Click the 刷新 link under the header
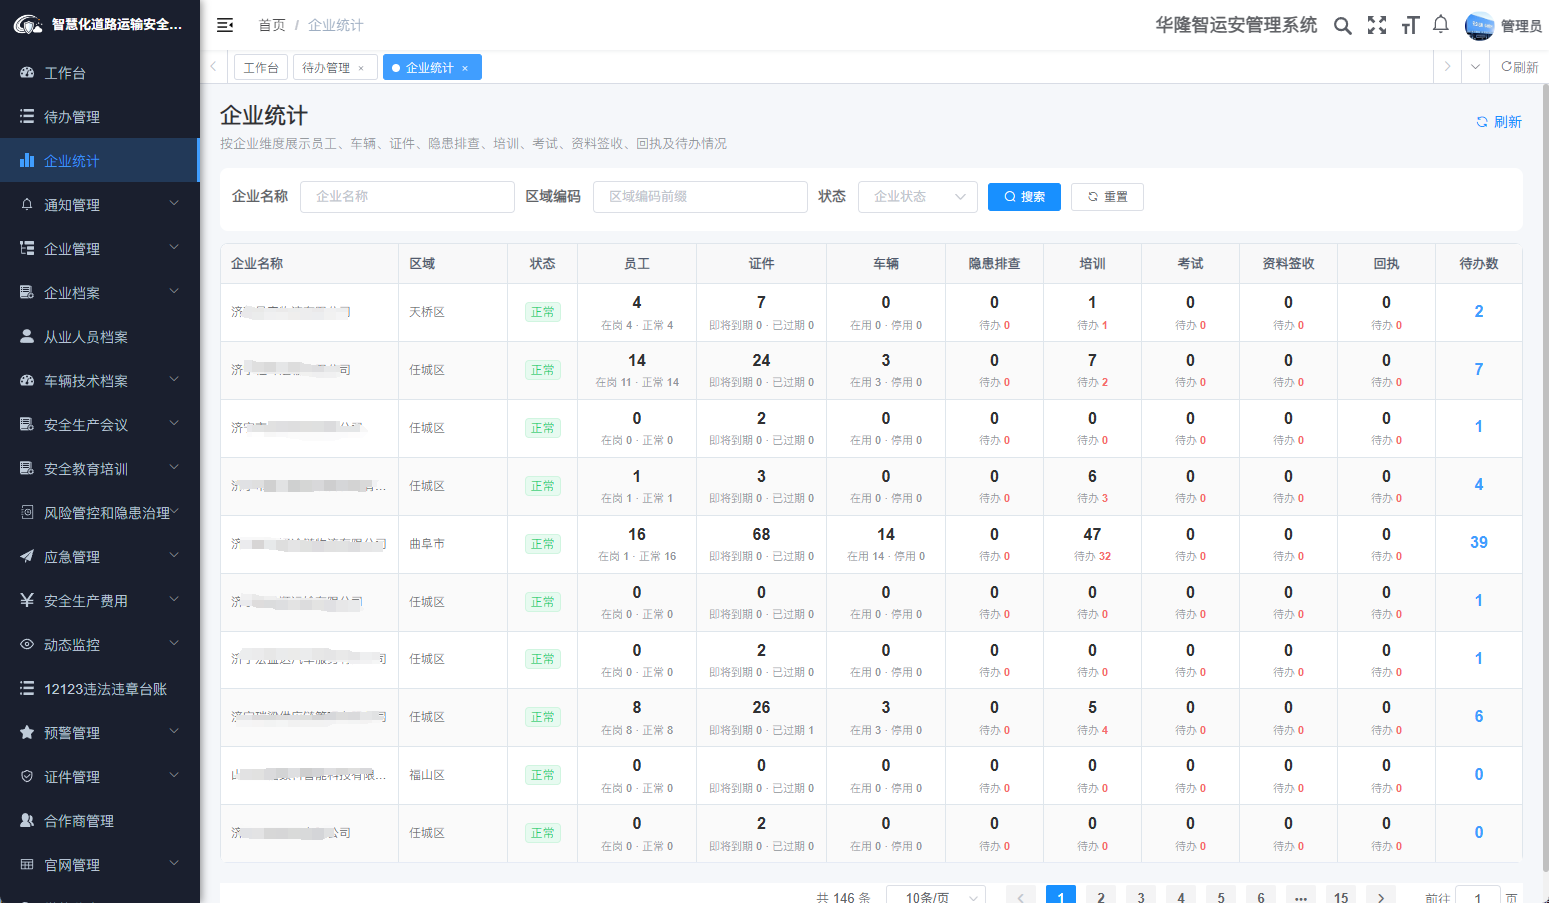 1499,122
